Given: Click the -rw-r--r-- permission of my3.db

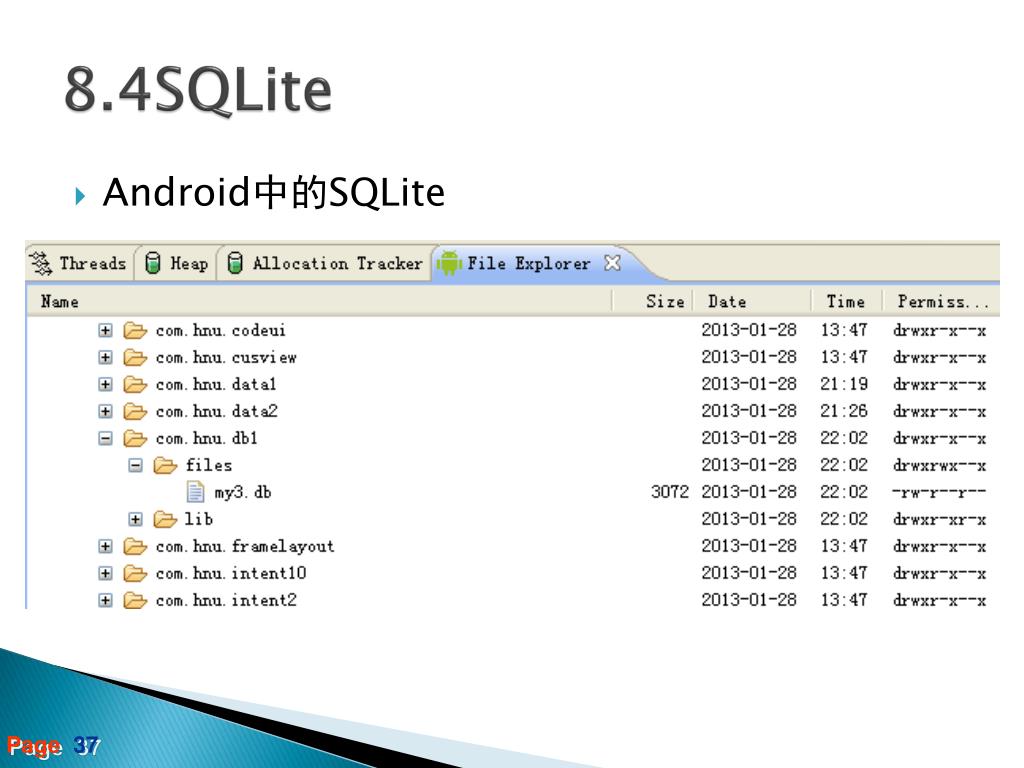Looking at the screenshot, I should 939,492.
